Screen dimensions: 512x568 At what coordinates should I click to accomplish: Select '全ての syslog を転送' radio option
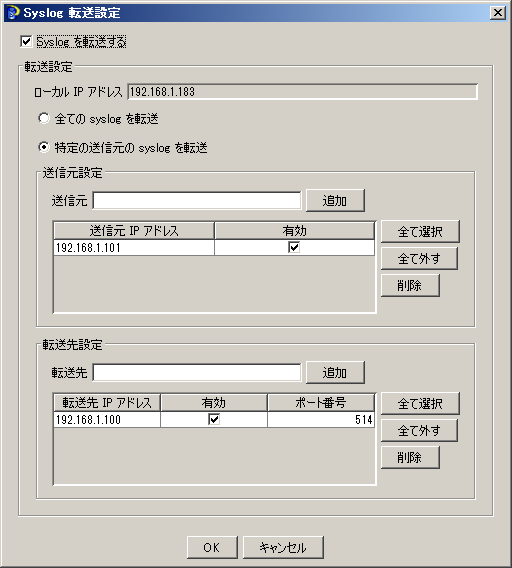pyautogui.click(x=44, y=118)
